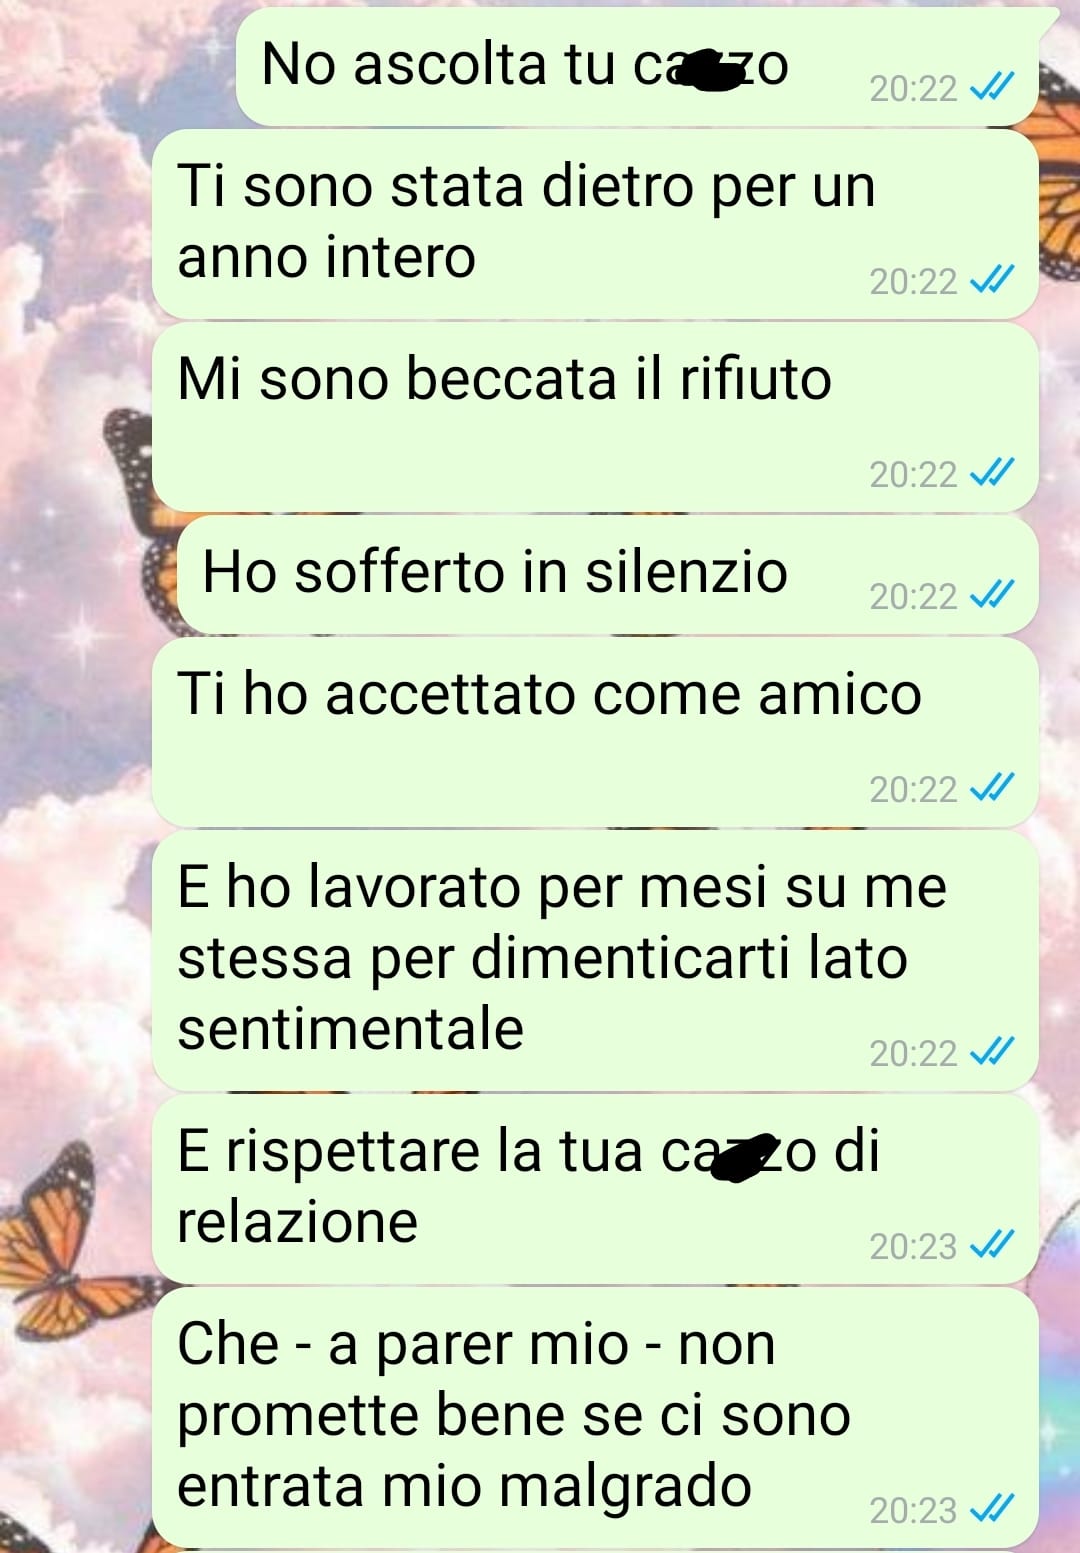Click the 20:23 timestamp on 'relazione' message
1080x1553 pixels.
click(x=913, y=1246)
